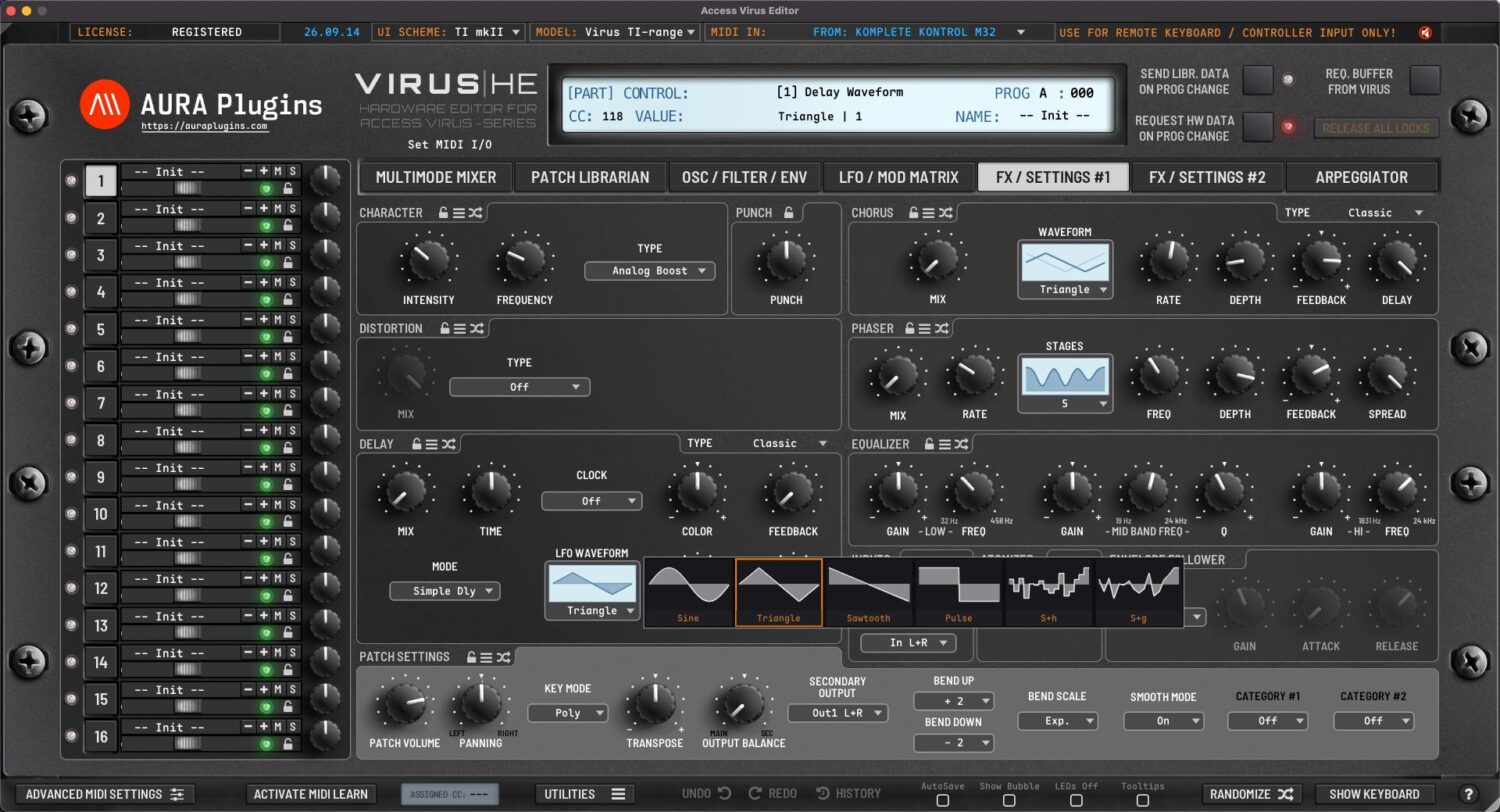Open the Distortion Type dropdown
This screenshot has height=812, width=1500.
(x=519, y=387)
